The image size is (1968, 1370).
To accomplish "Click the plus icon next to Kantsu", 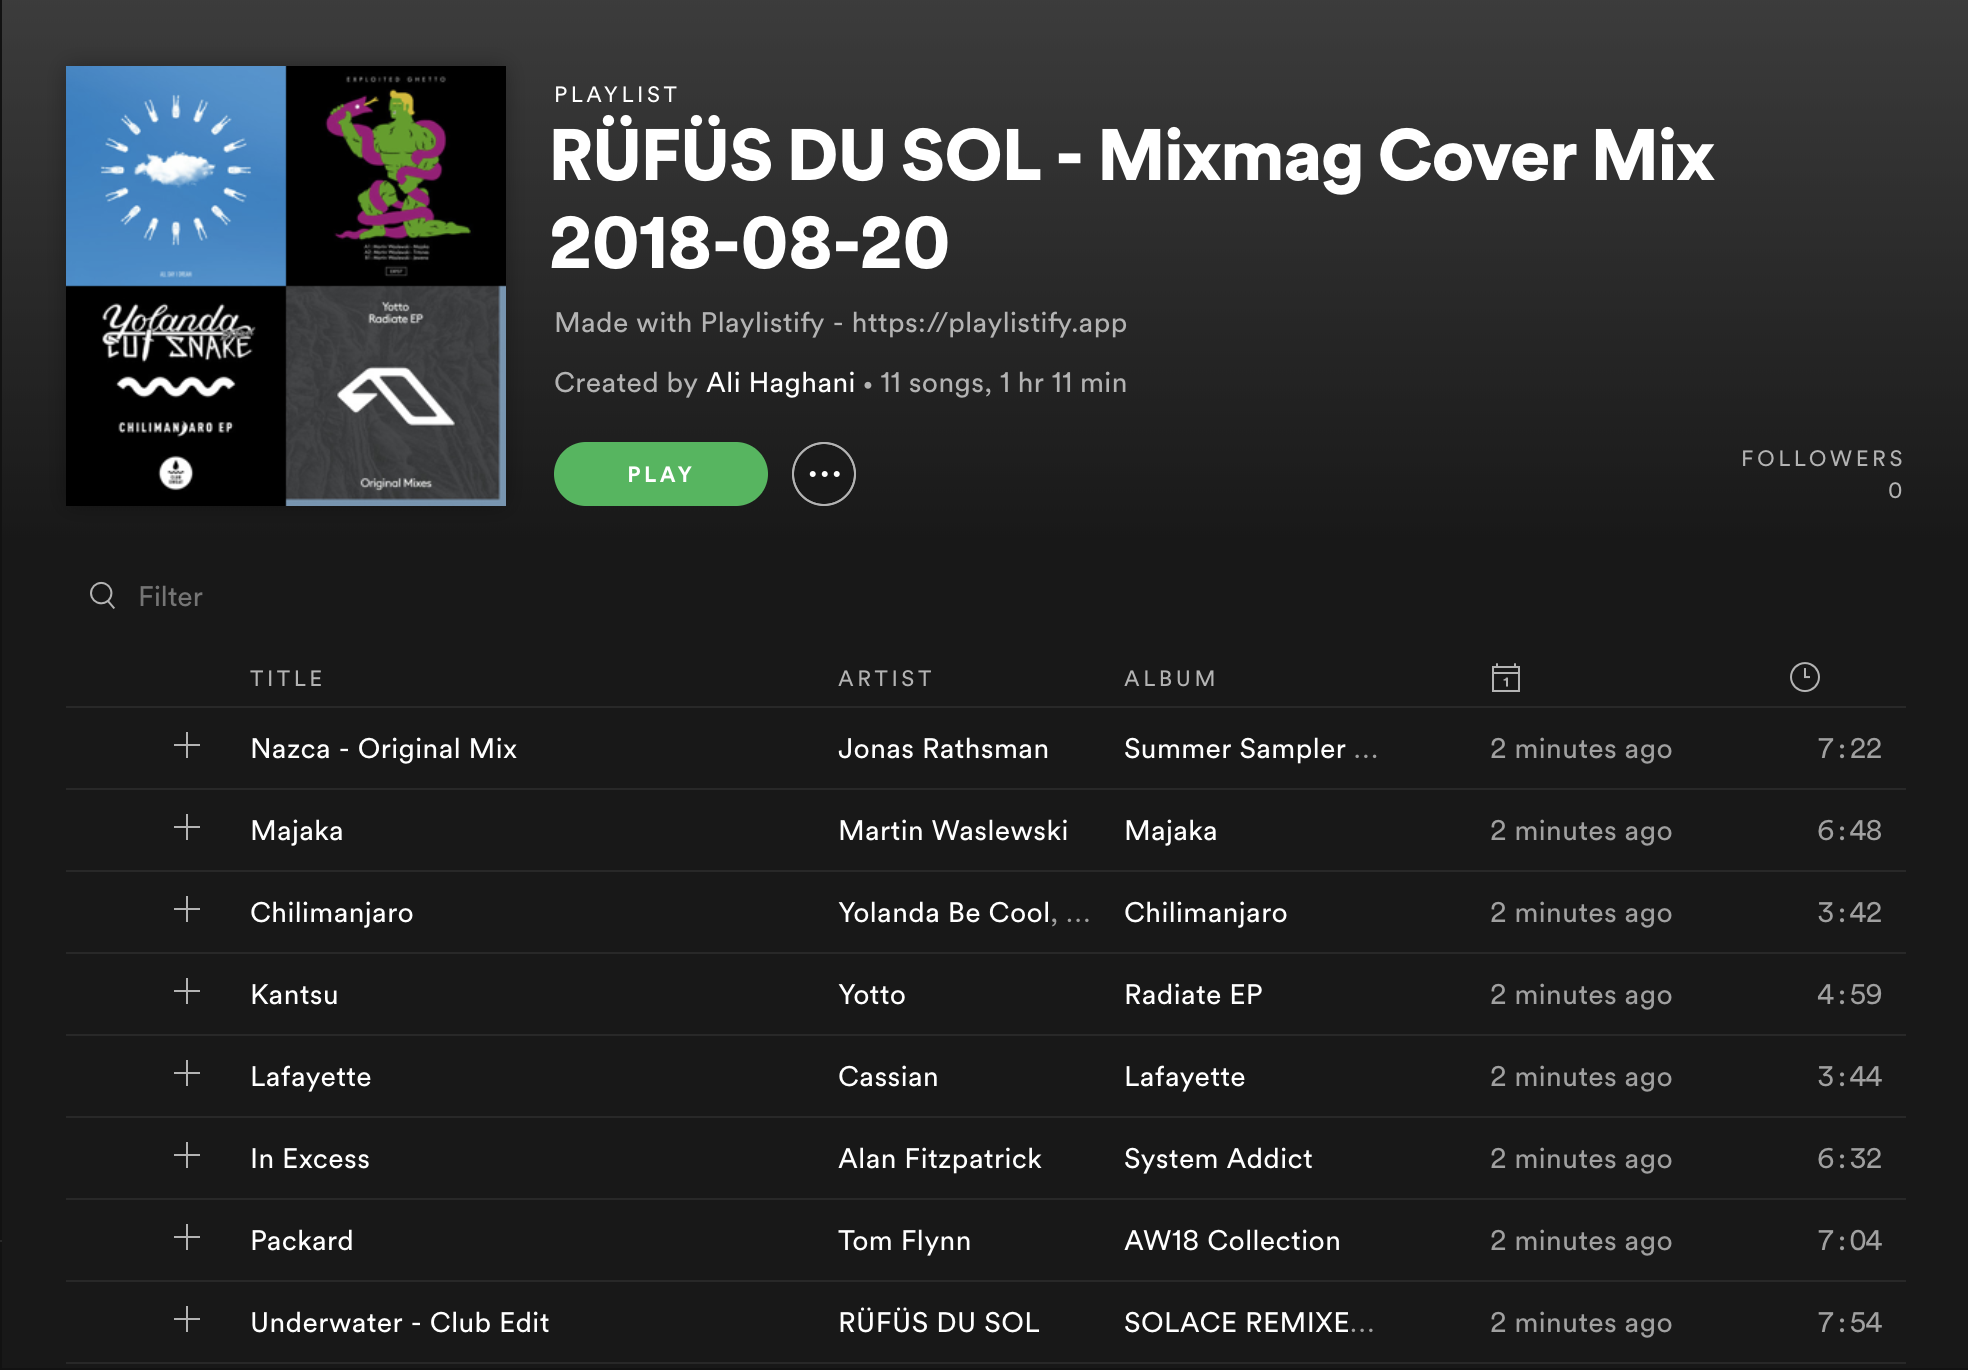I will (187, 992).
